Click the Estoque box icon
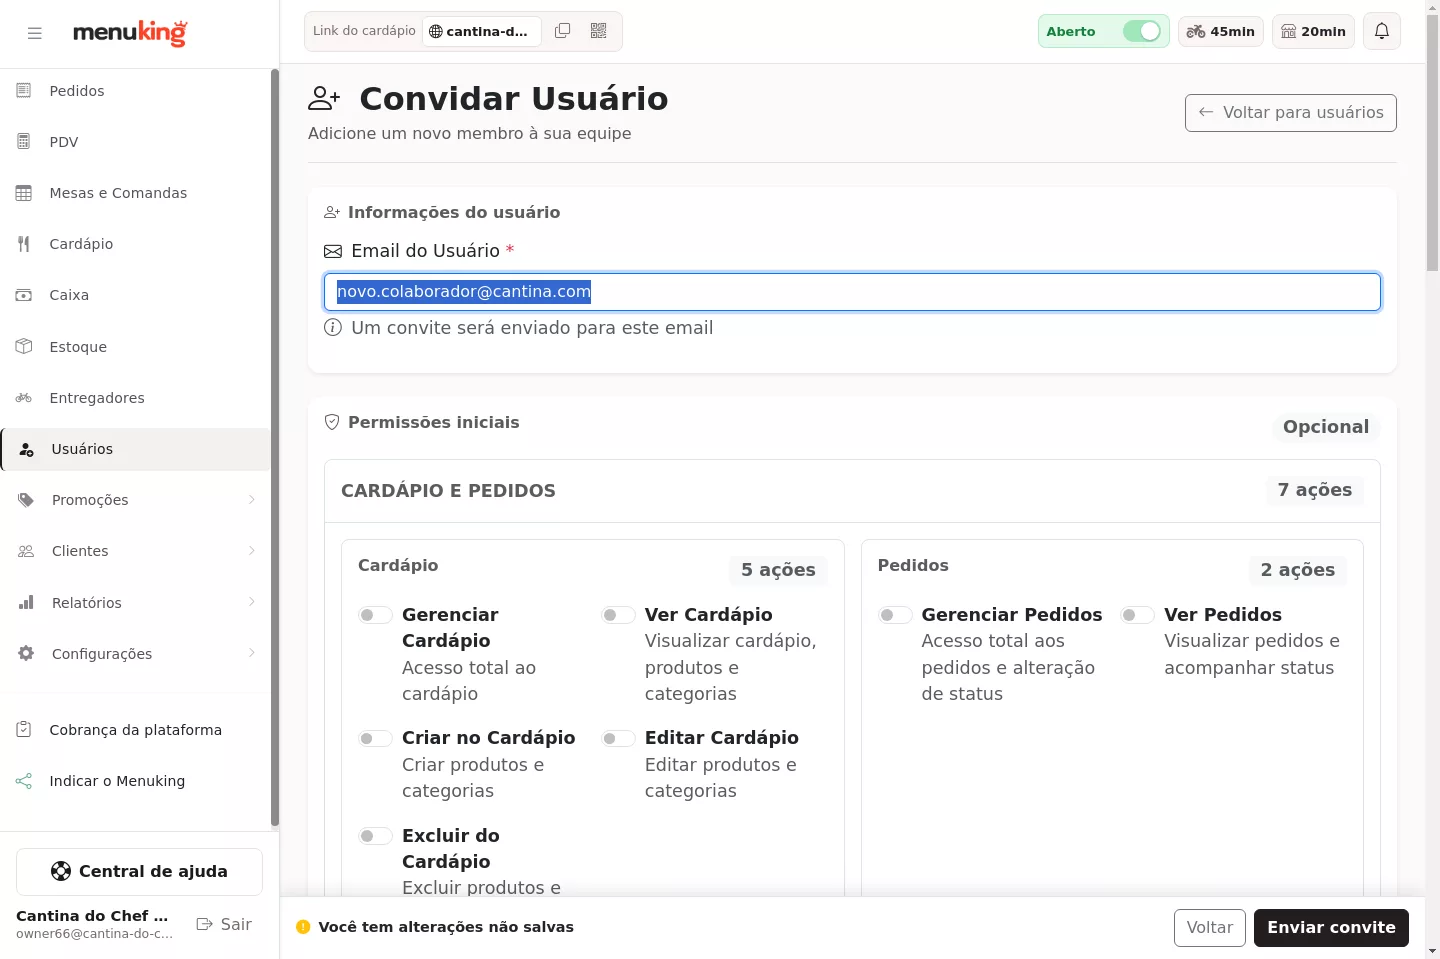Viewport: 1440px width, 959px height. click(24, 347)
